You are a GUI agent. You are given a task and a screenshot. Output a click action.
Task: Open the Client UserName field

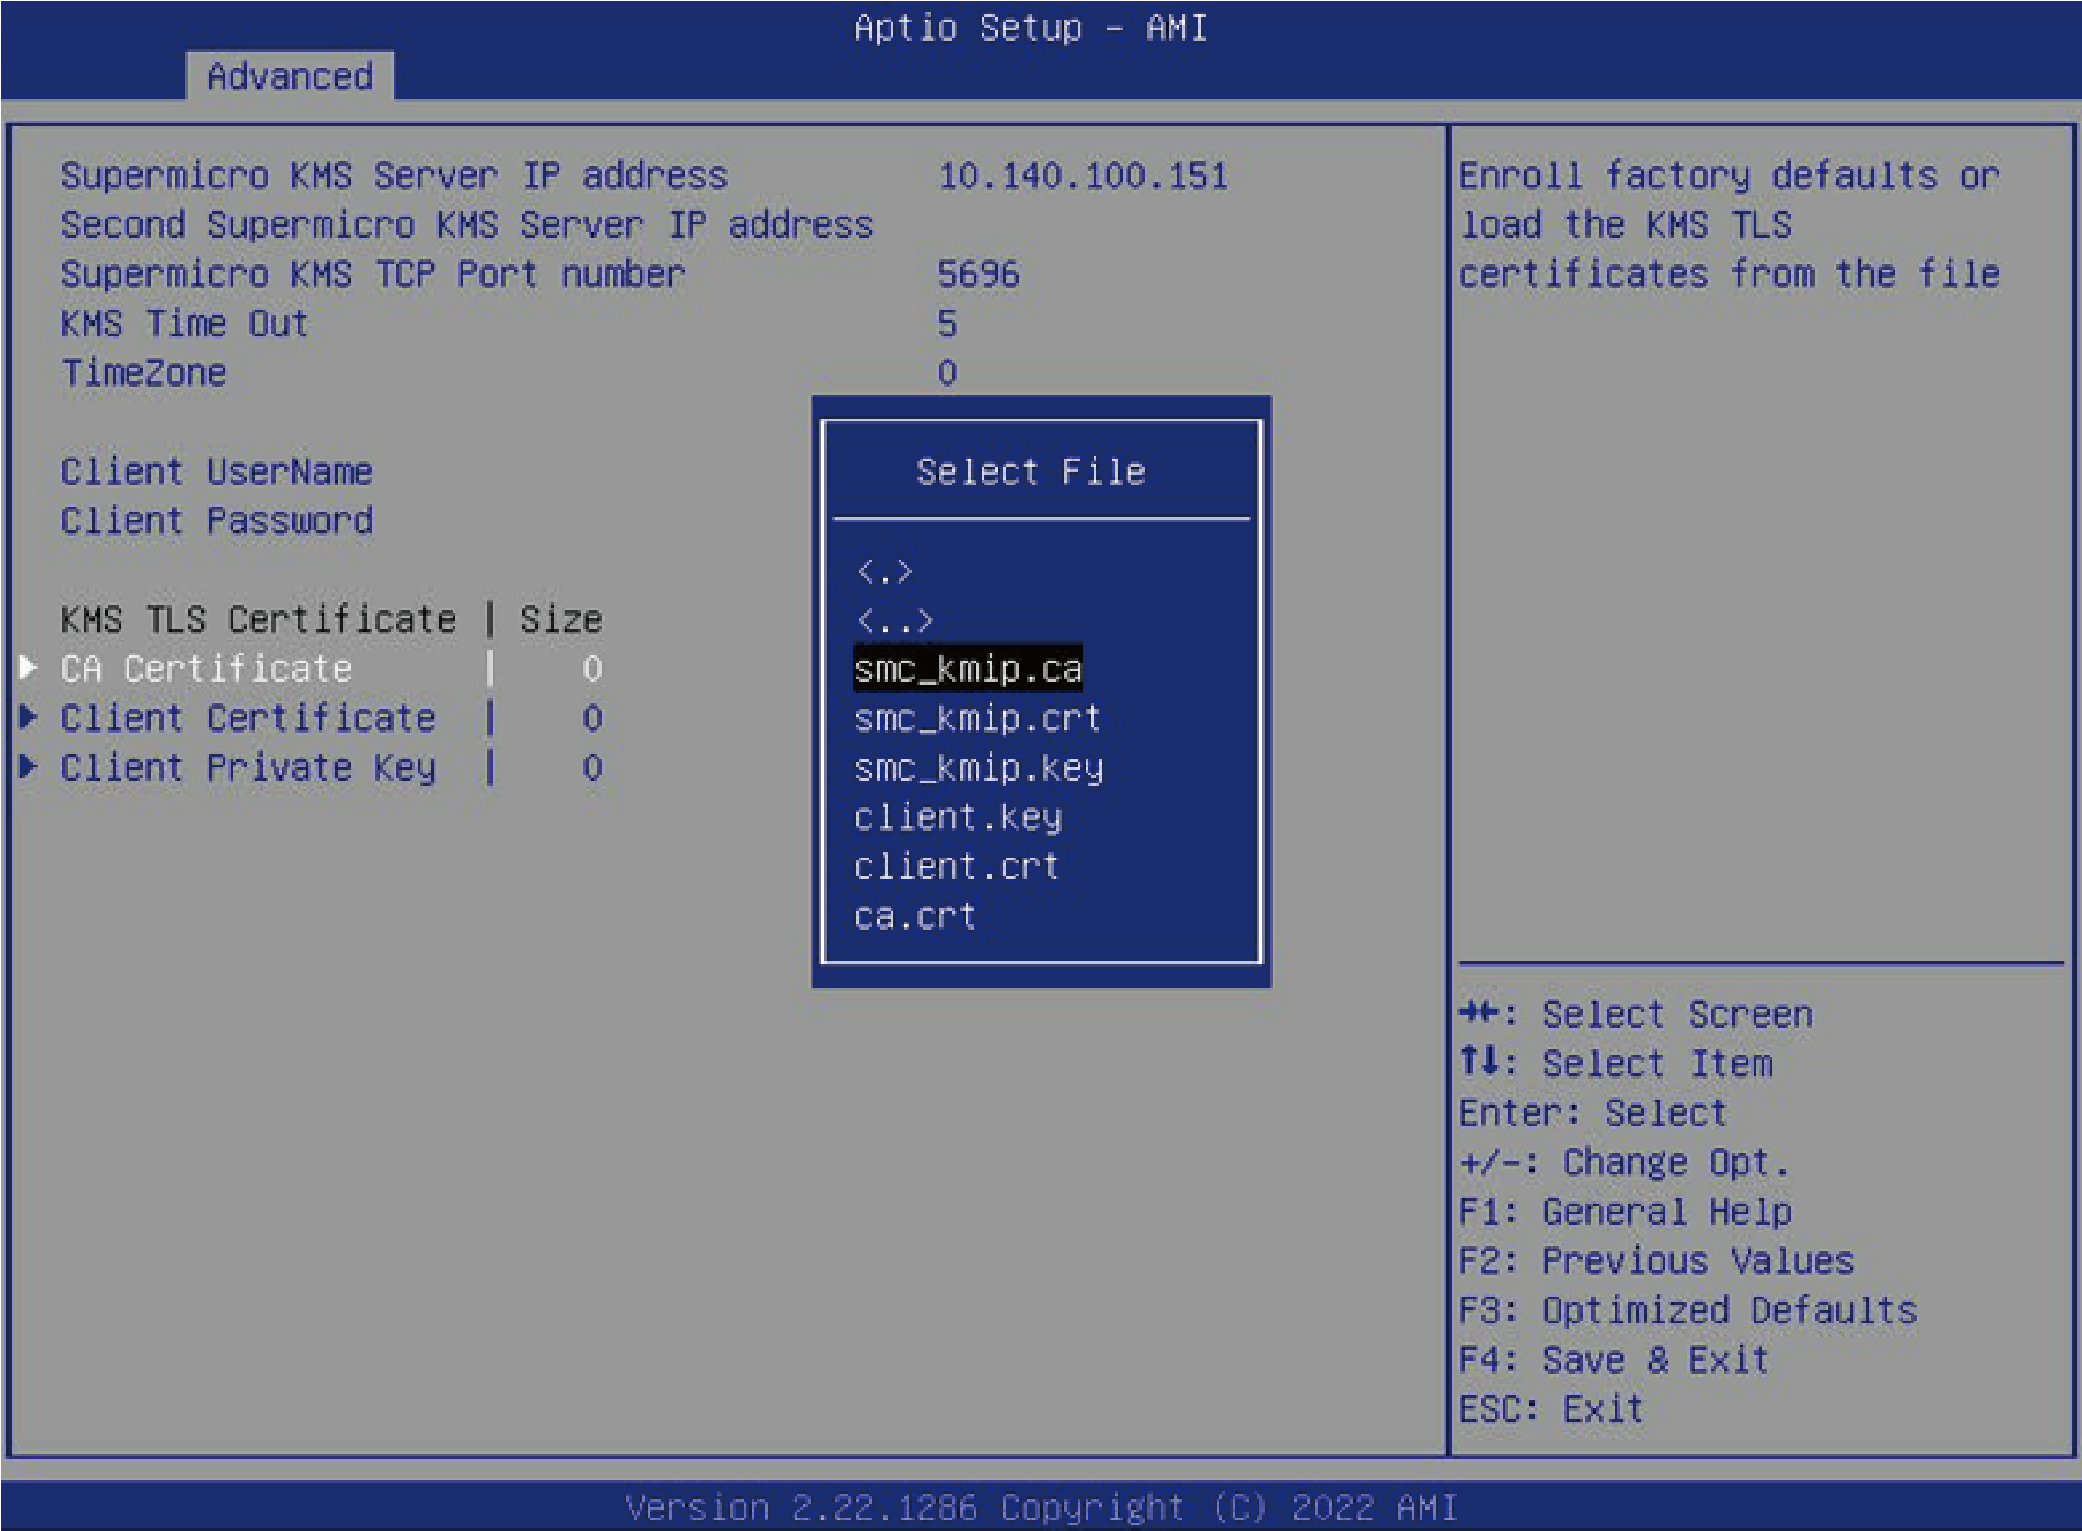click(216, 471)
